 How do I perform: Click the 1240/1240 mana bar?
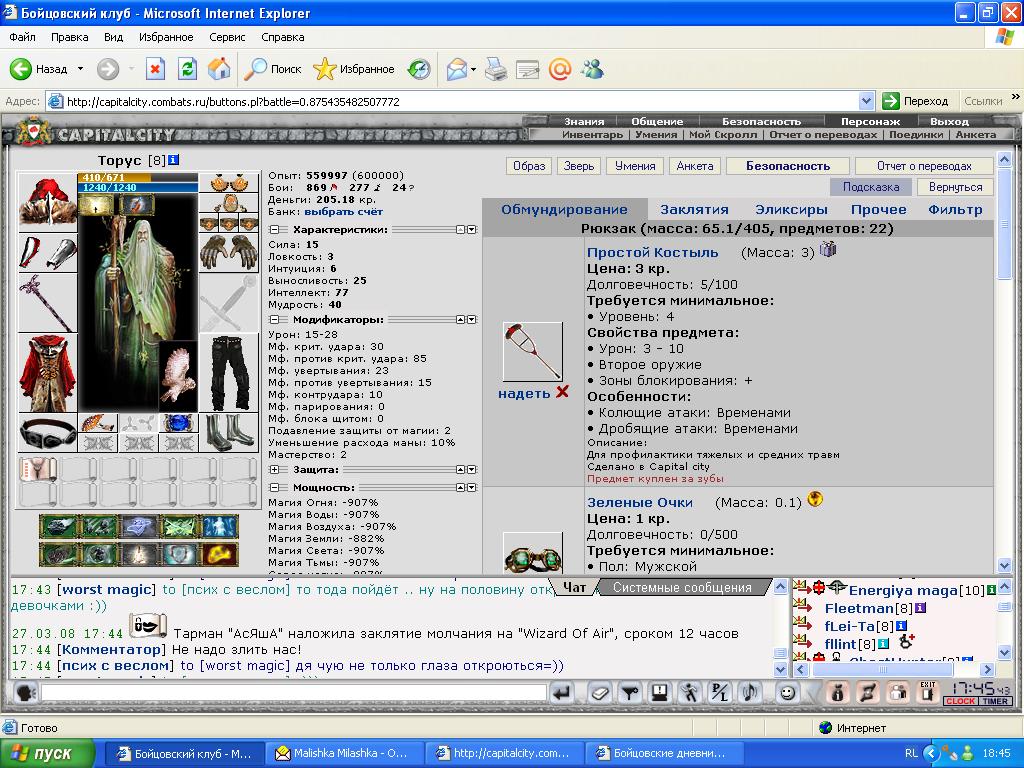[138, 187]
